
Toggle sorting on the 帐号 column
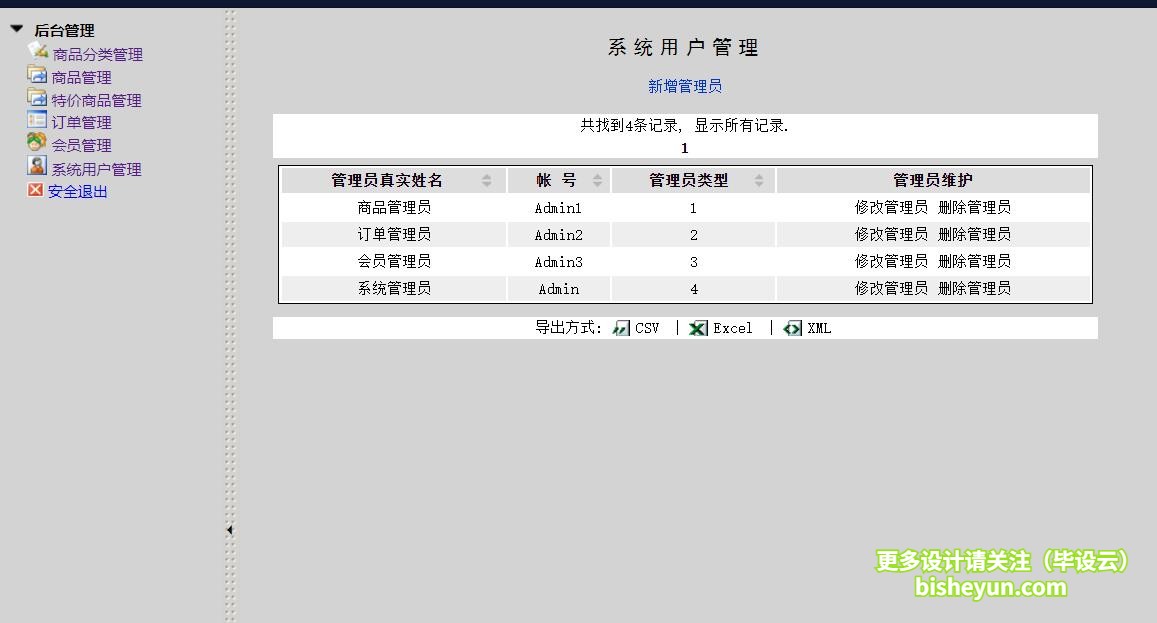click(x=597, y=179)
